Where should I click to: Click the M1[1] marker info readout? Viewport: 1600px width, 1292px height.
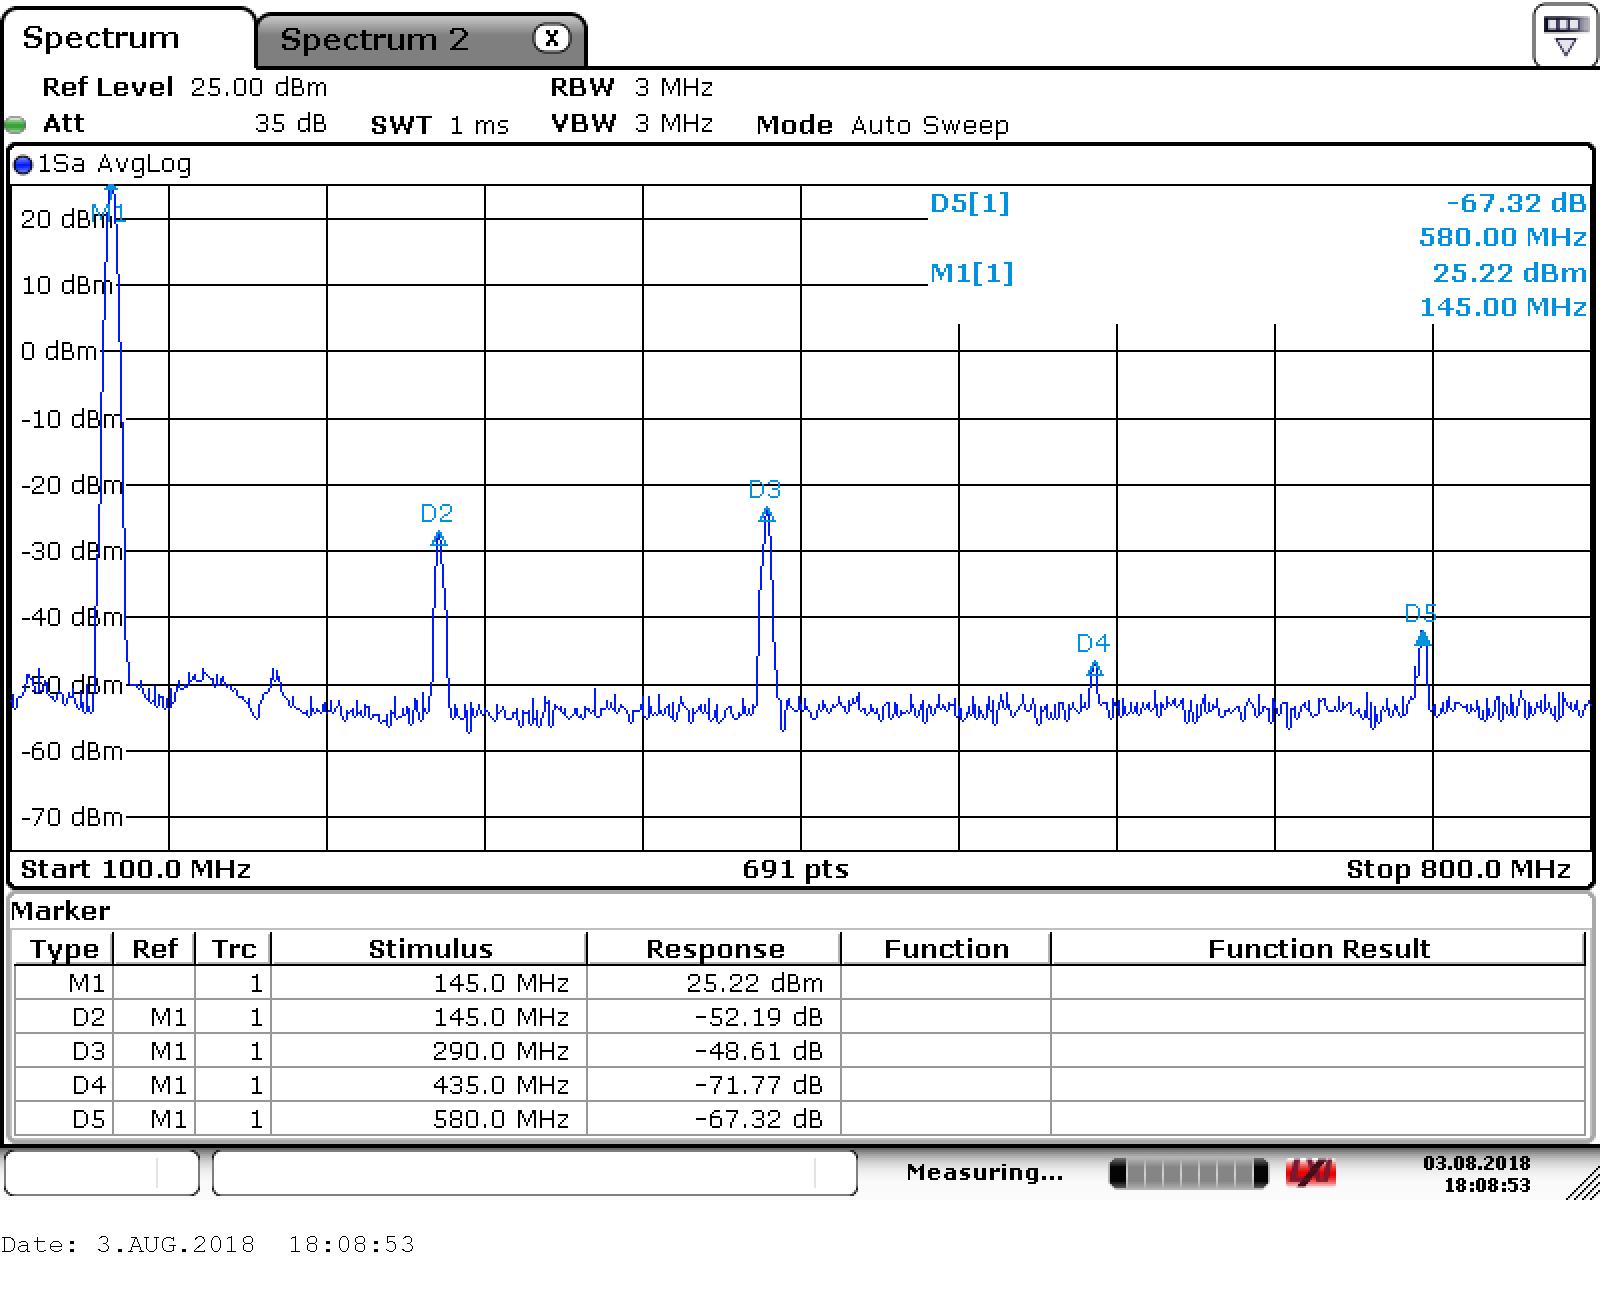1258,289
